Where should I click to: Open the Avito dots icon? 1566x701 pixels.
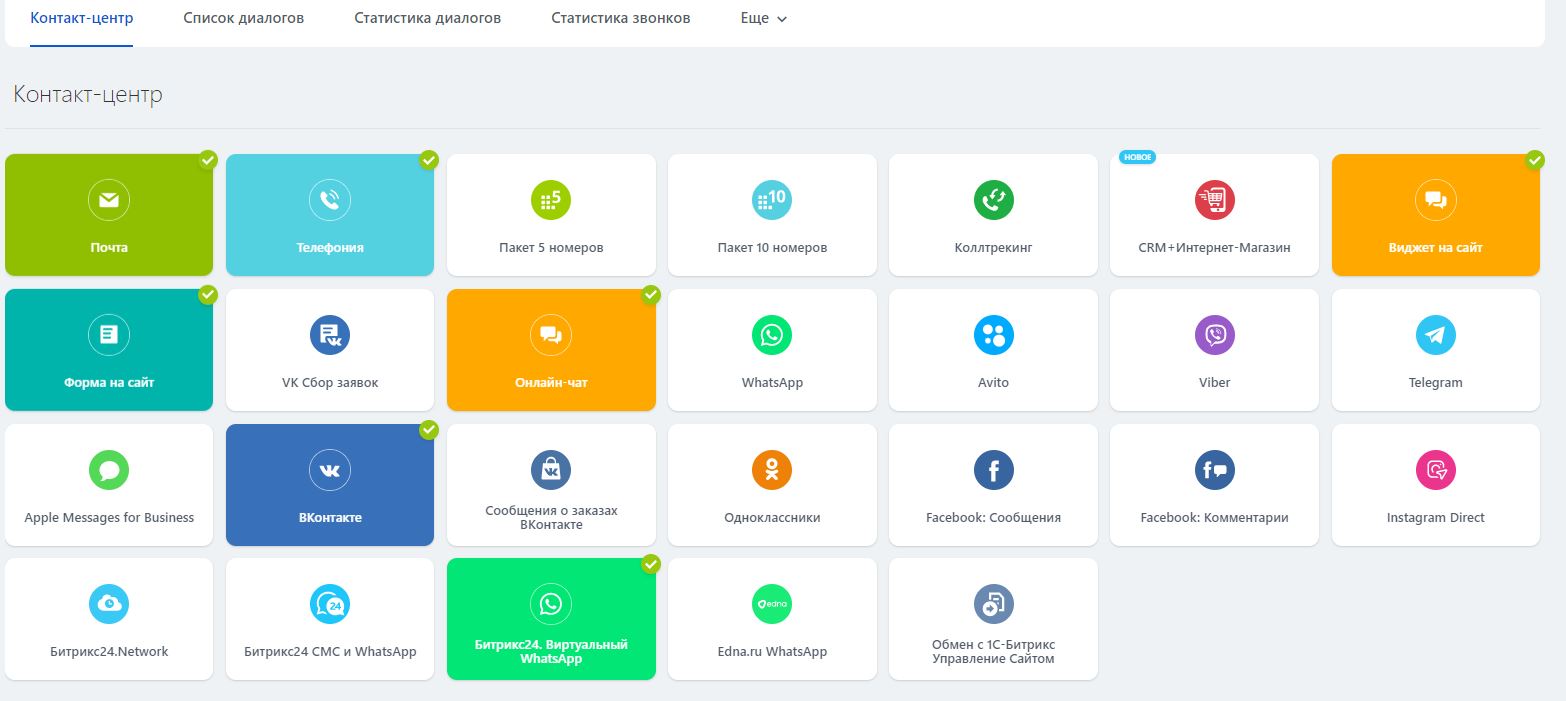(x=993, y=335)
